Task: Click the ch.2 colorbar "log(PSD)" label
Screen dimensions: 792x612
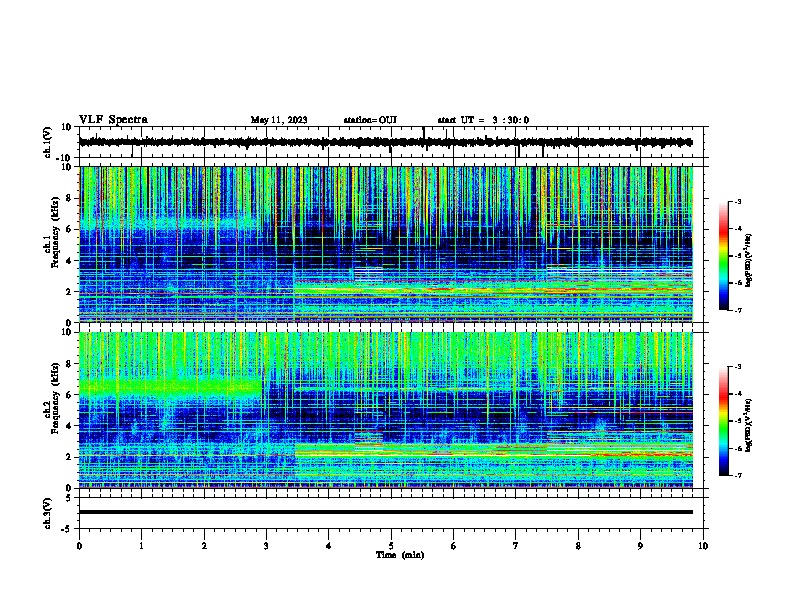Action: coord(749,425)
